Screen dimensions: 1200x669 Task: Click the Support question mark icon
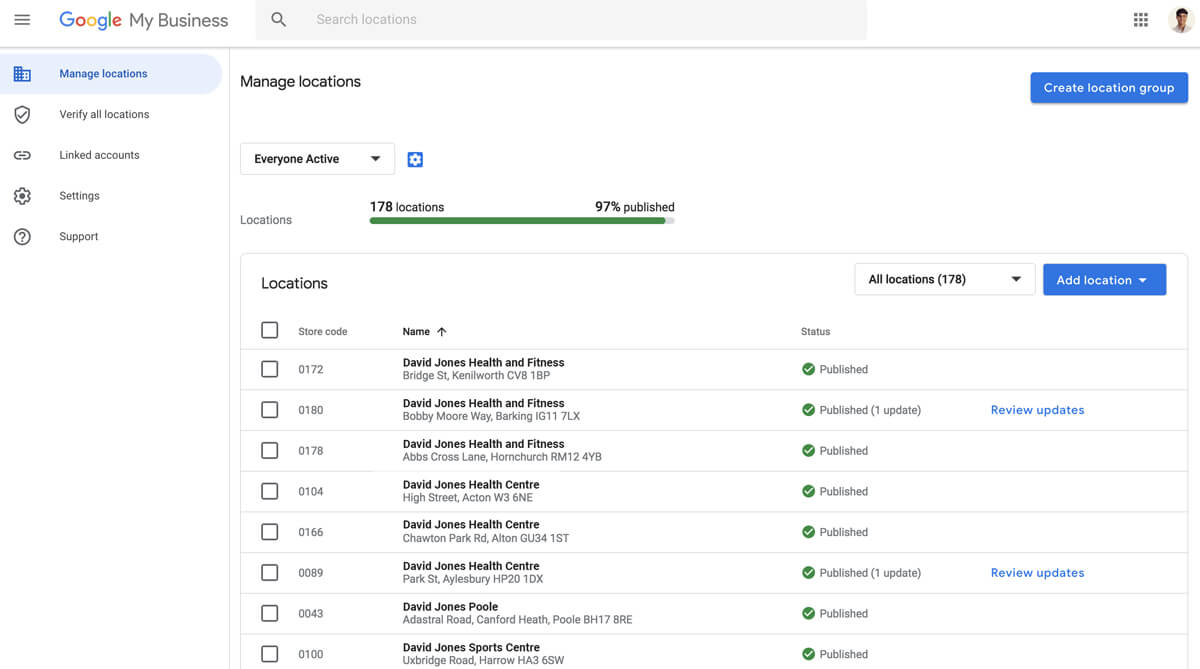(22, 237)
